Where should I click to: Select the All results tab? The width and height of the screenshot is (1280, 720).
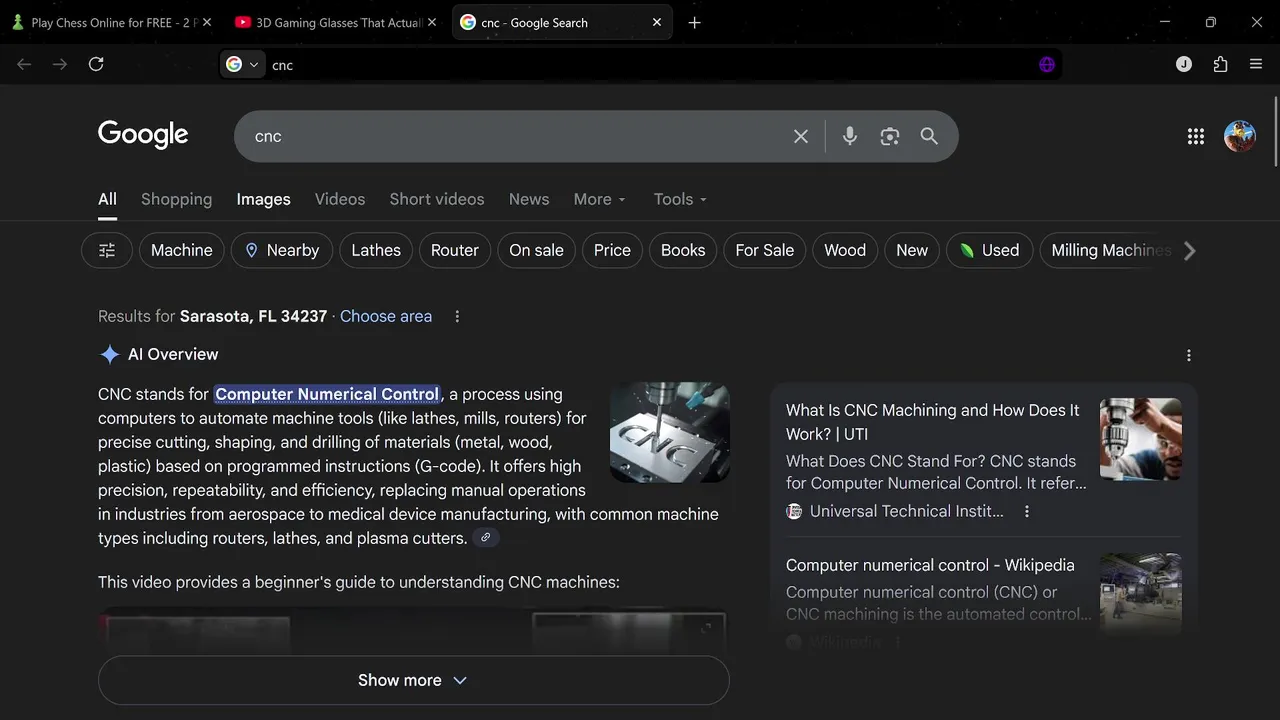pyautogui.click(x=107, y=199)
